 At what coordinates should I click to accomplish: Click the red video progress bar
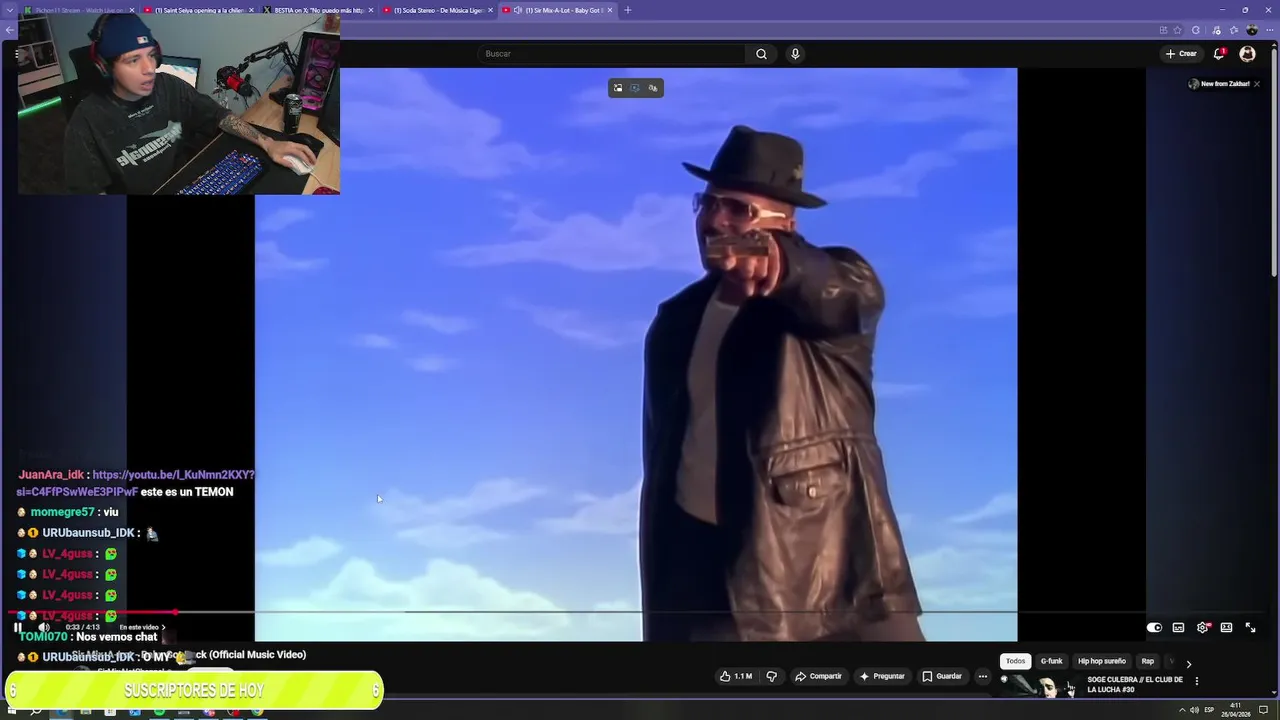(92, 612)
